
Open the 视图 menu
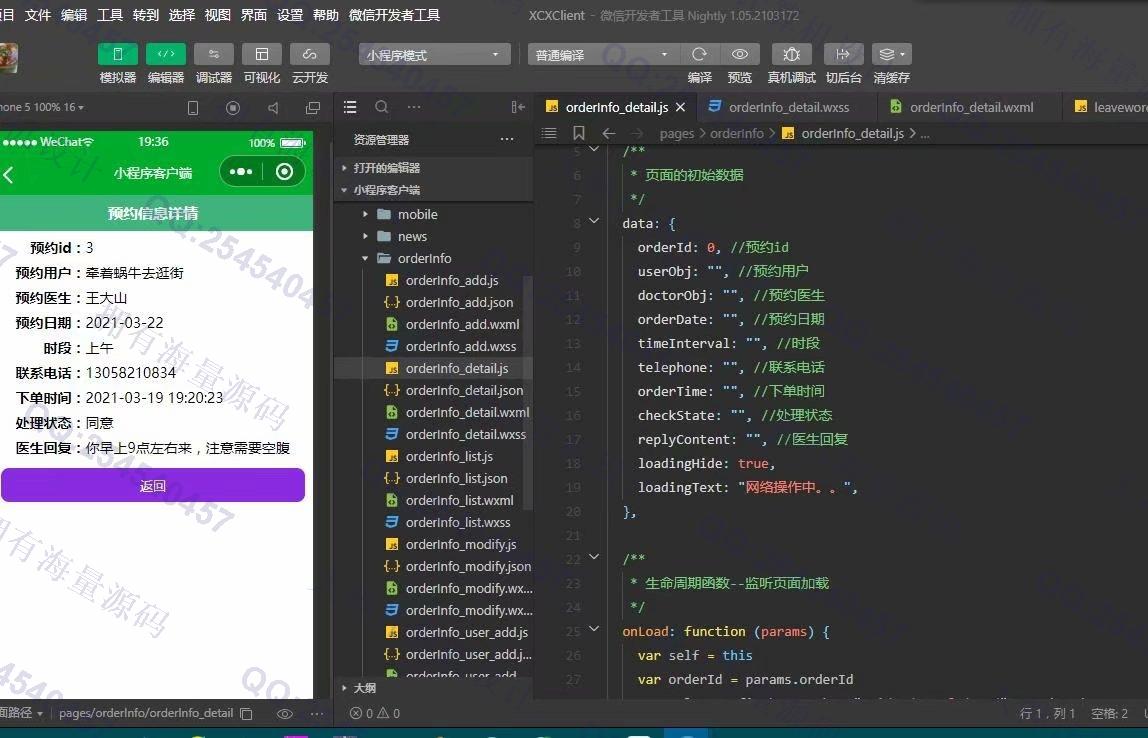coord(217,15)
